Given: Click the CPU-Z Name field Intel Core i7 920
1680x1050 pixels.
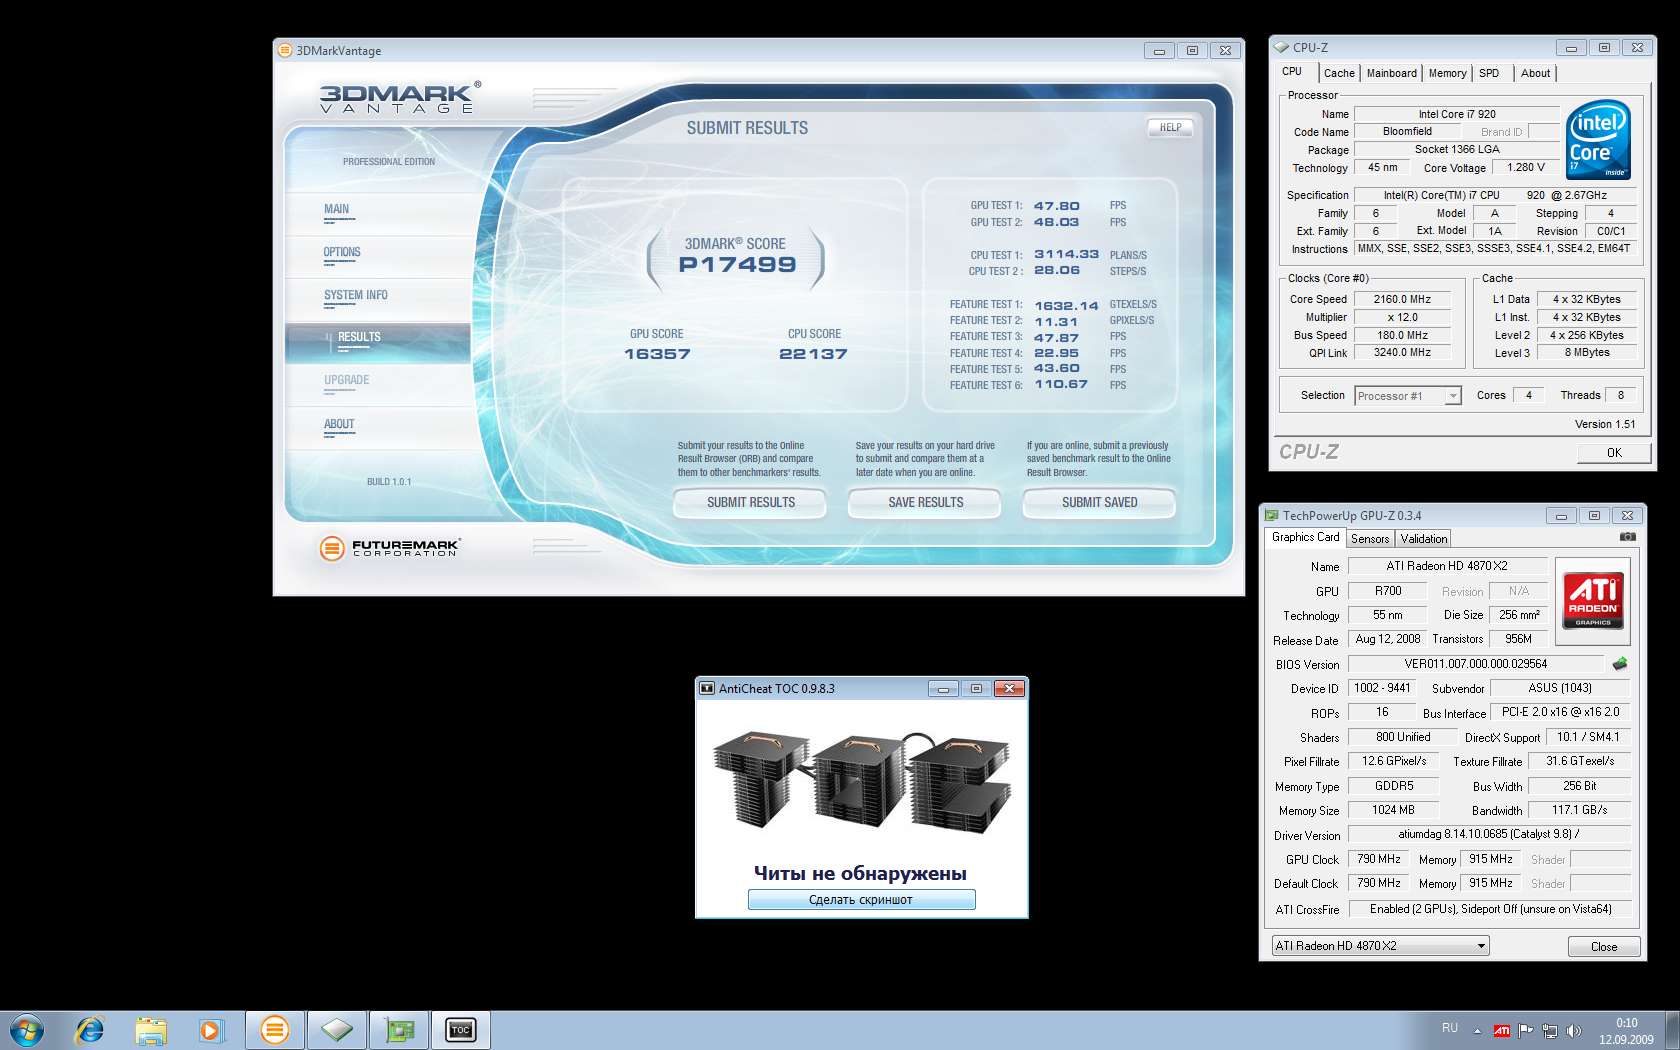Looking at the screenshot, I should [1457, 114].
